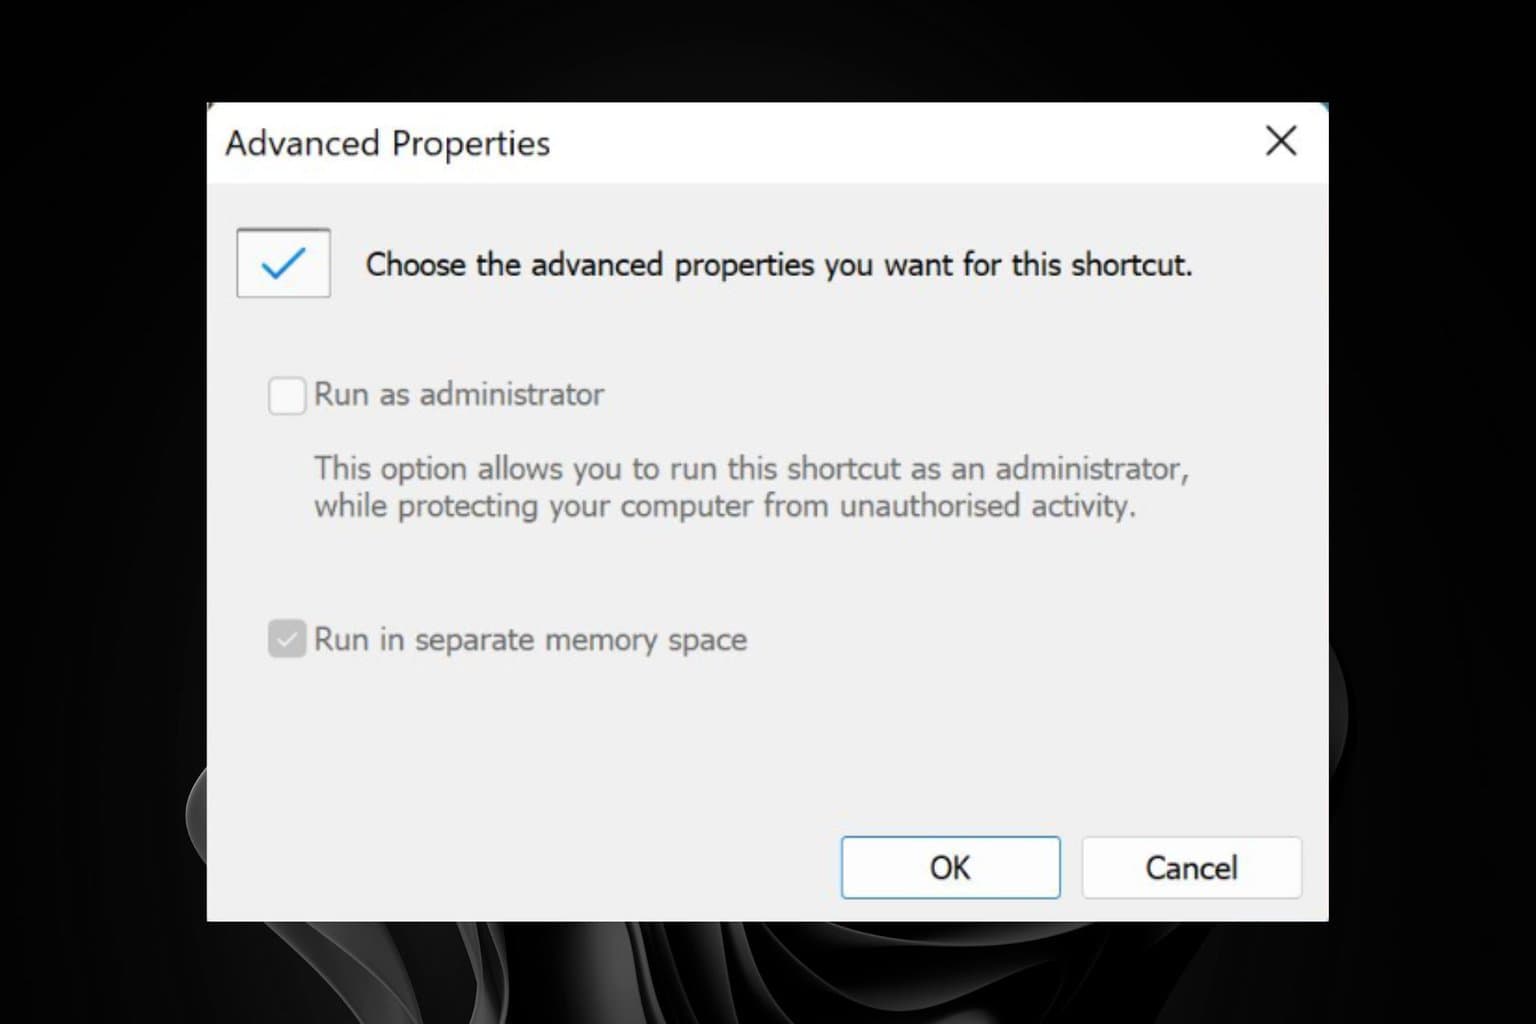The image size is (1536, 1024).
Task: Click the 'while protecting your computer' text line
Action: point(725,506)
